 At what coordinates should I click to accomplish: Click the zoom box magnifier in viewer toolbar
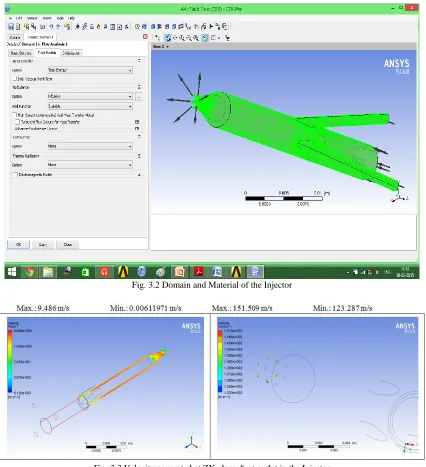point(196,38)
